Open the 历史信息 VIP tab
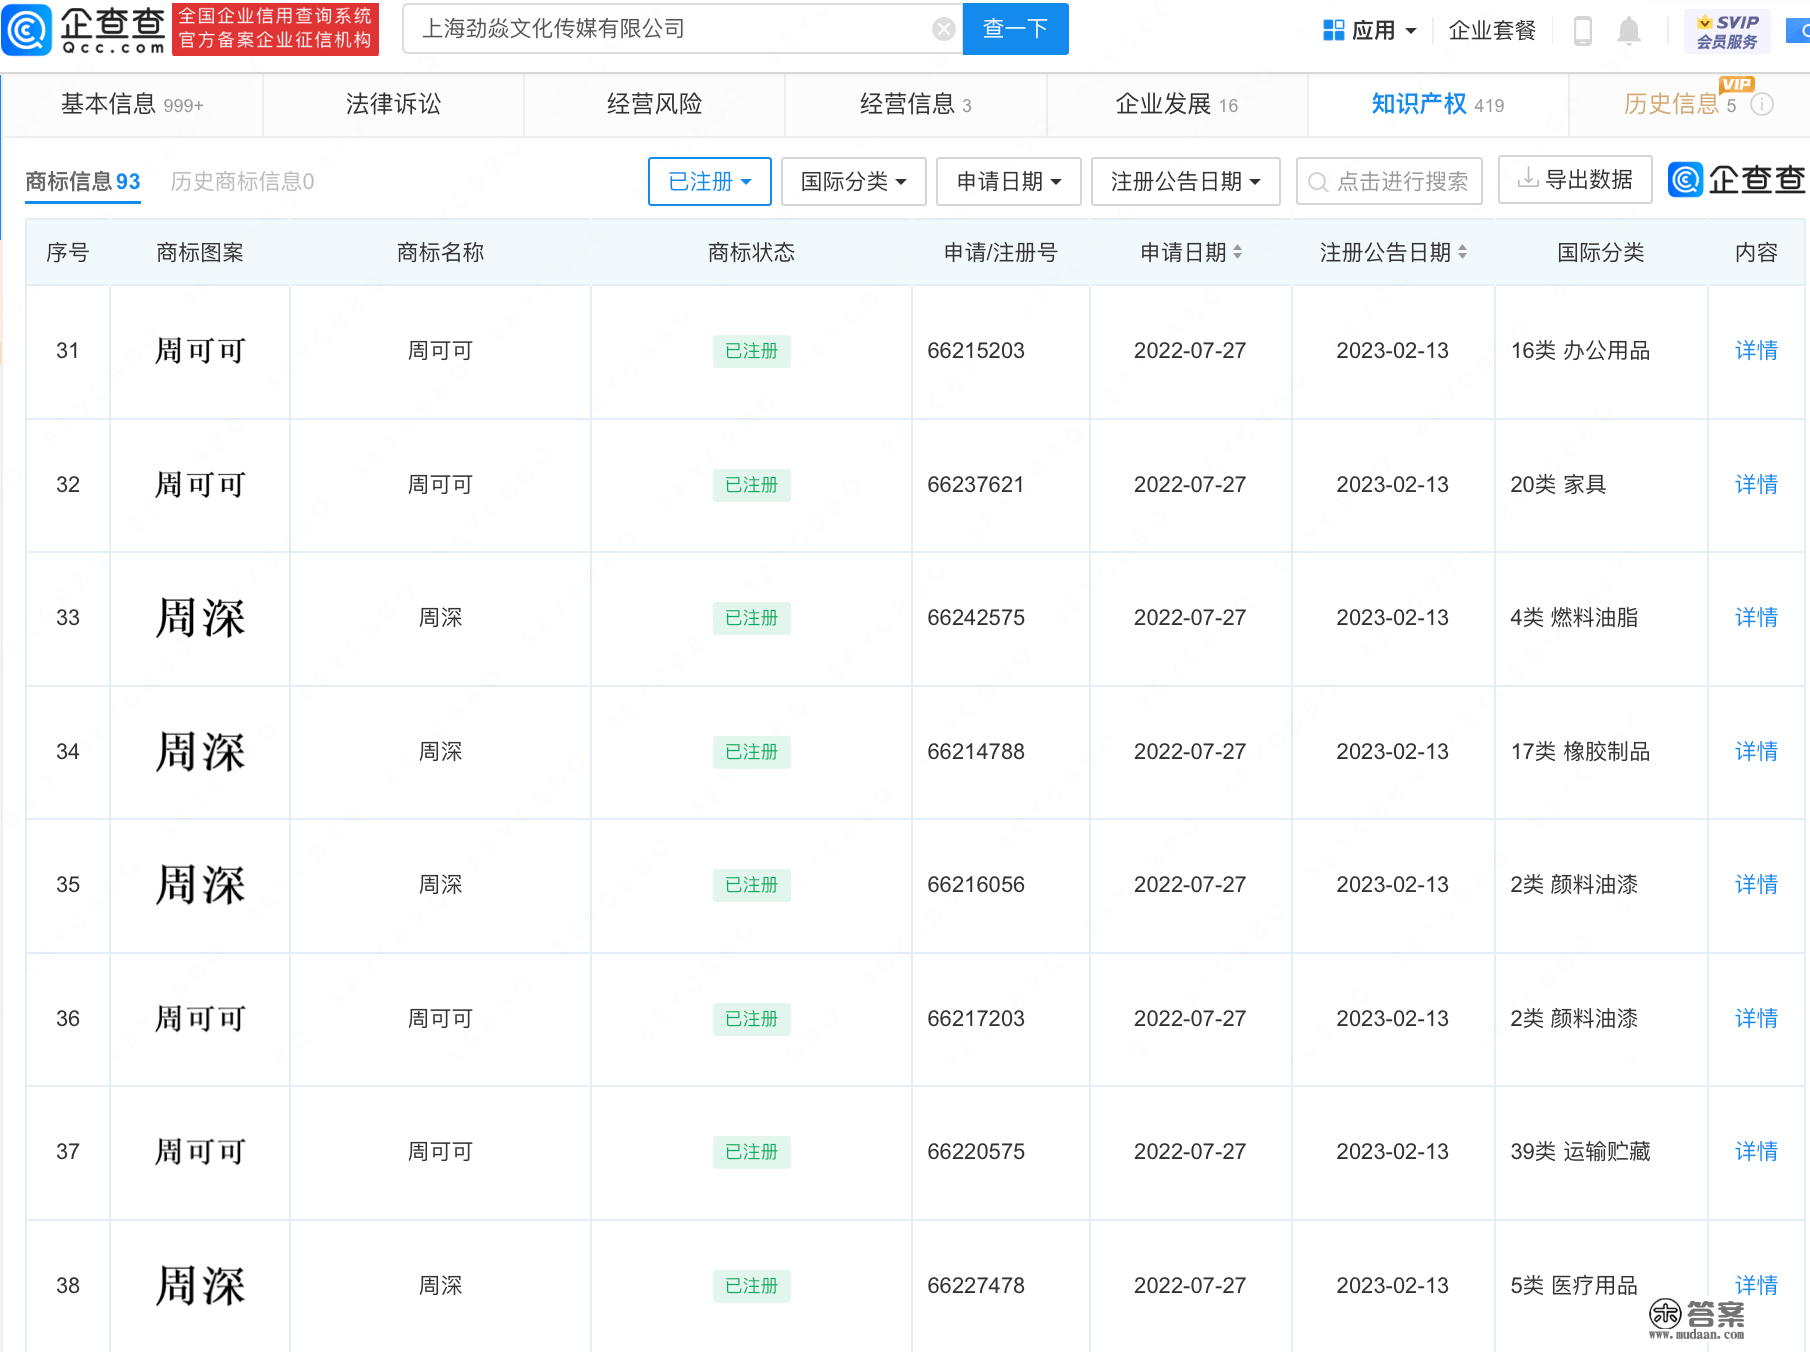 tap(1690, 104)
